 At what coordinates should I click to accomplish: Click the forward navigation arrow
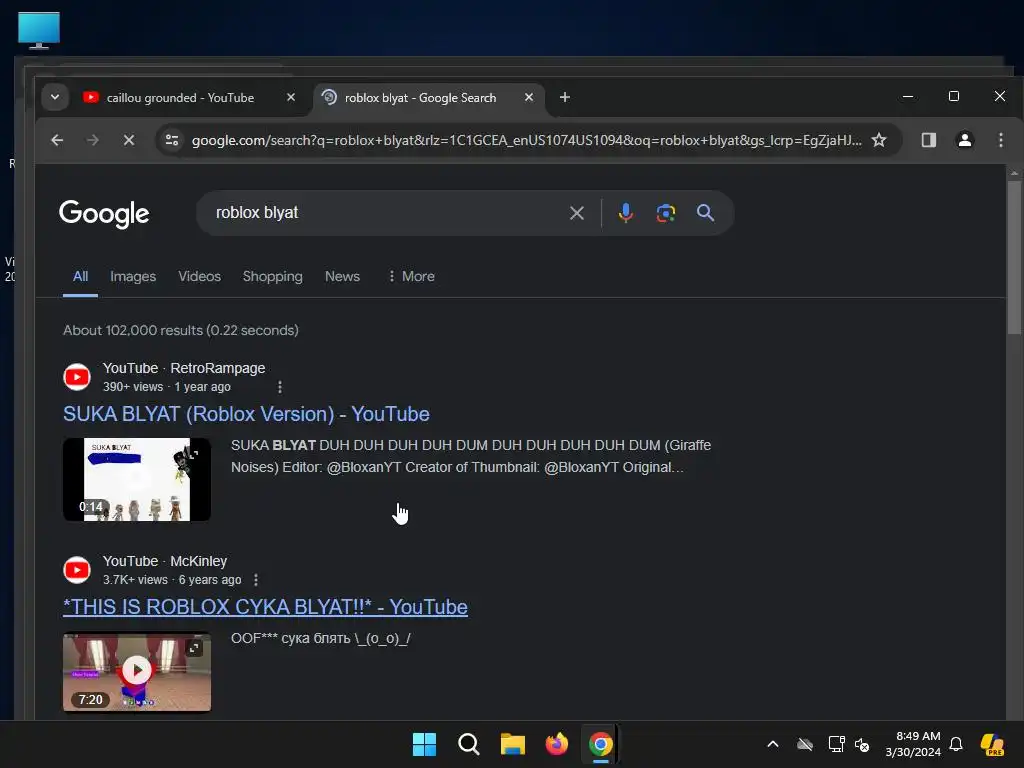point(93,140)
